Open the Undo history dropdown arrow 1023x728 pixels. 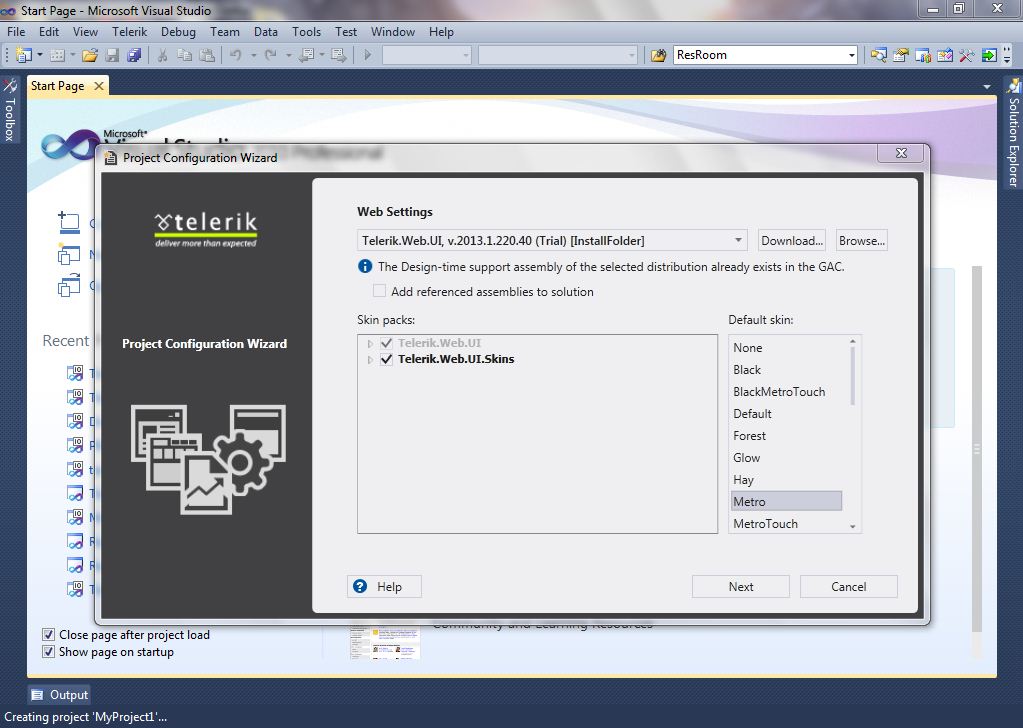253,55
